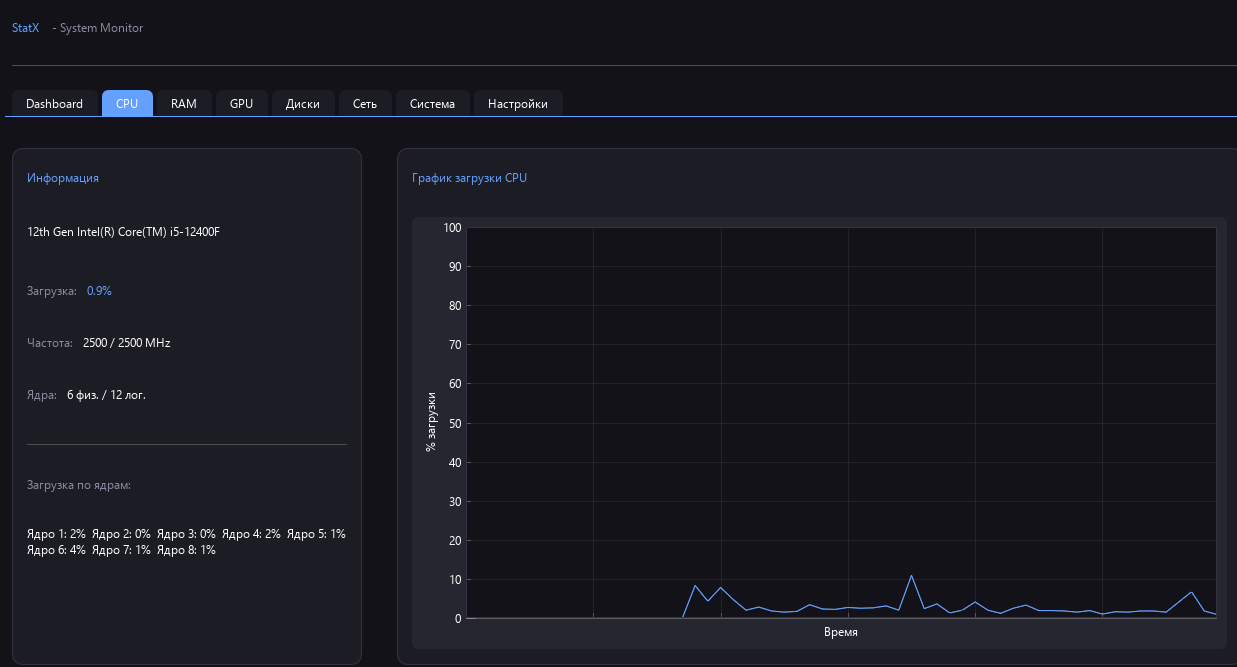Screen dimensions: 1237x667
Task: Open the Сеть tab
Action: coord(365,103)
